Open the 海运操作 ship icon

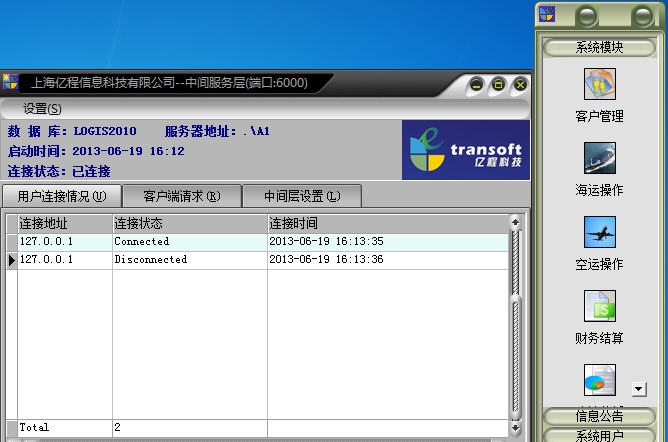[x=599, y=158]
